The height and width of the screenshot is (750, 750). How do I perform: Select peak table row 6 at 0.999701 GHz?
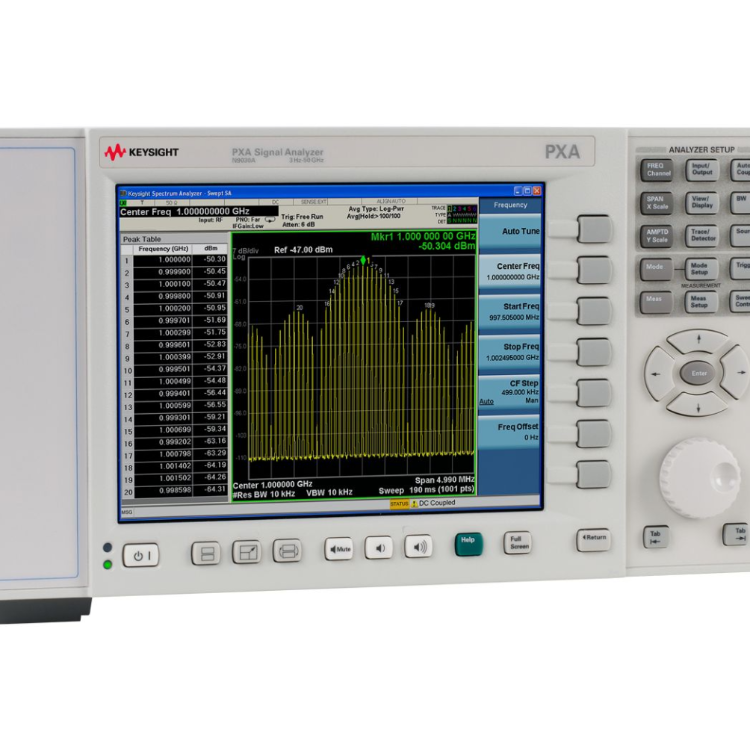click(x=175, y=321)
